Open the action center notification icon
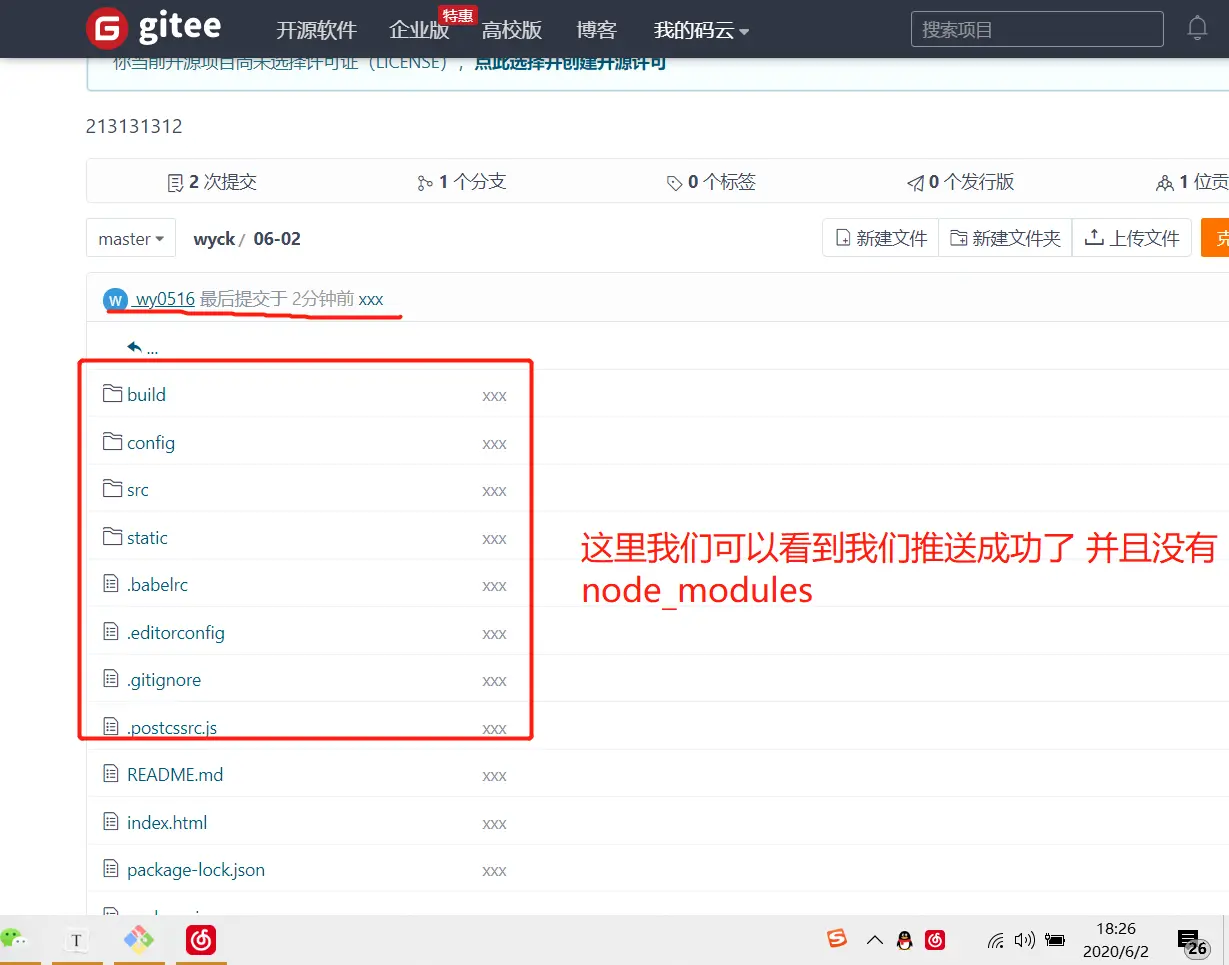This screenshot has height=965, width=1229. [x=1192, y=942]
